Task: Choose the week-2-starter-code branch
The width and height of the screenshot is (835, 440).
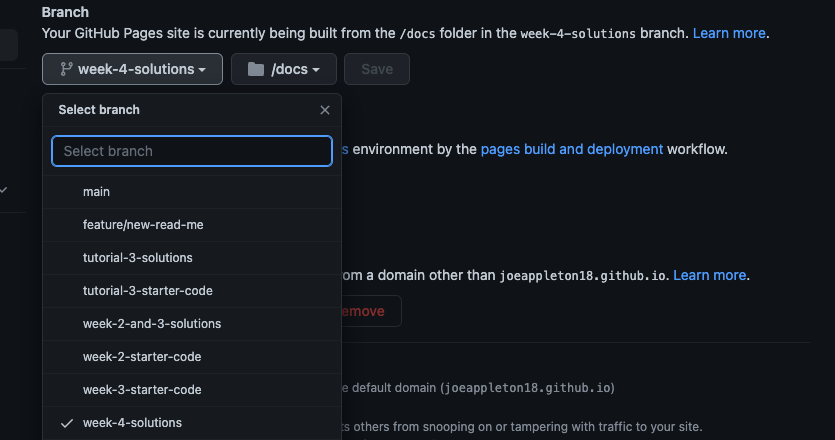Action: point(192,357)
